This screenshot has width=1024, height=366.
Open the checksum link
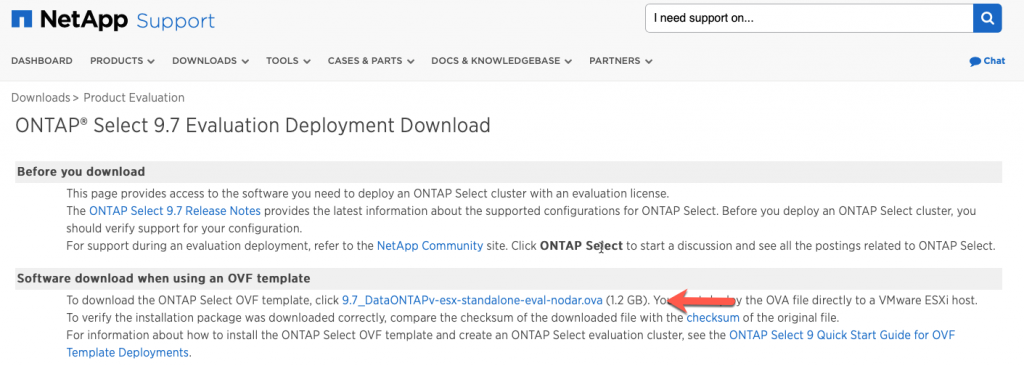coord(712,318)
